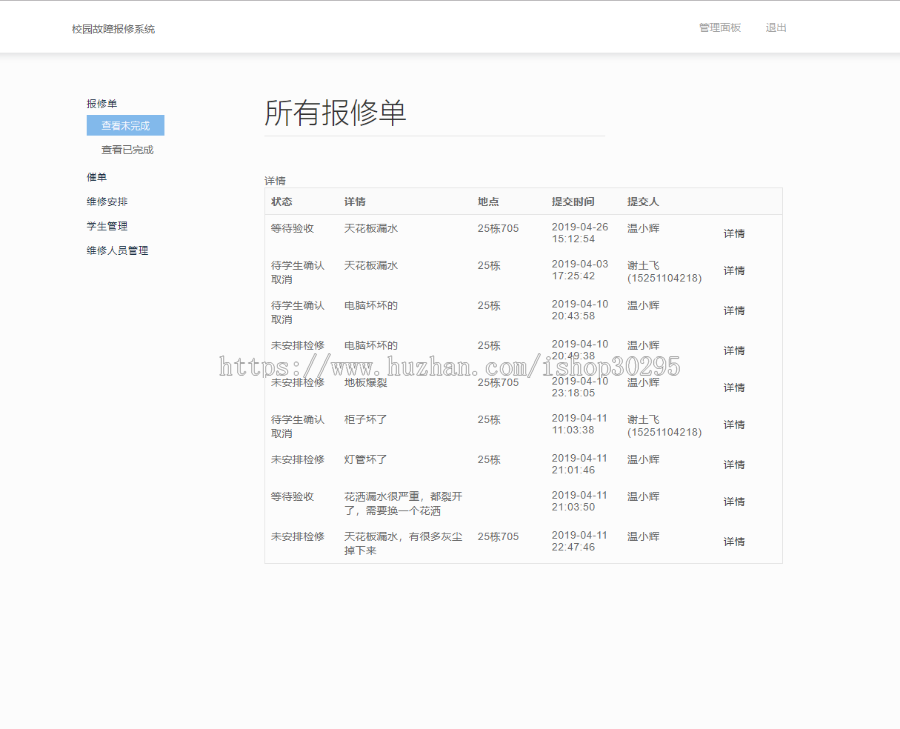Select 查看未完成 in the sidebar

pos(126,126)
